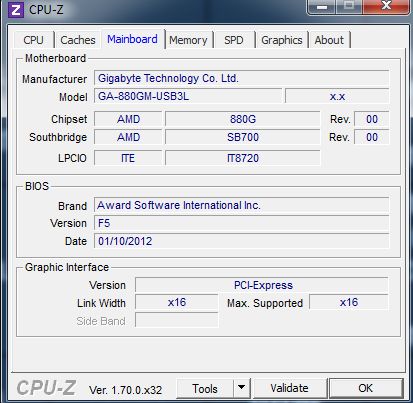Screen dimensions: 413x403
Task: Click the BIOS Version field F5
Action: (x=242, y=223)
